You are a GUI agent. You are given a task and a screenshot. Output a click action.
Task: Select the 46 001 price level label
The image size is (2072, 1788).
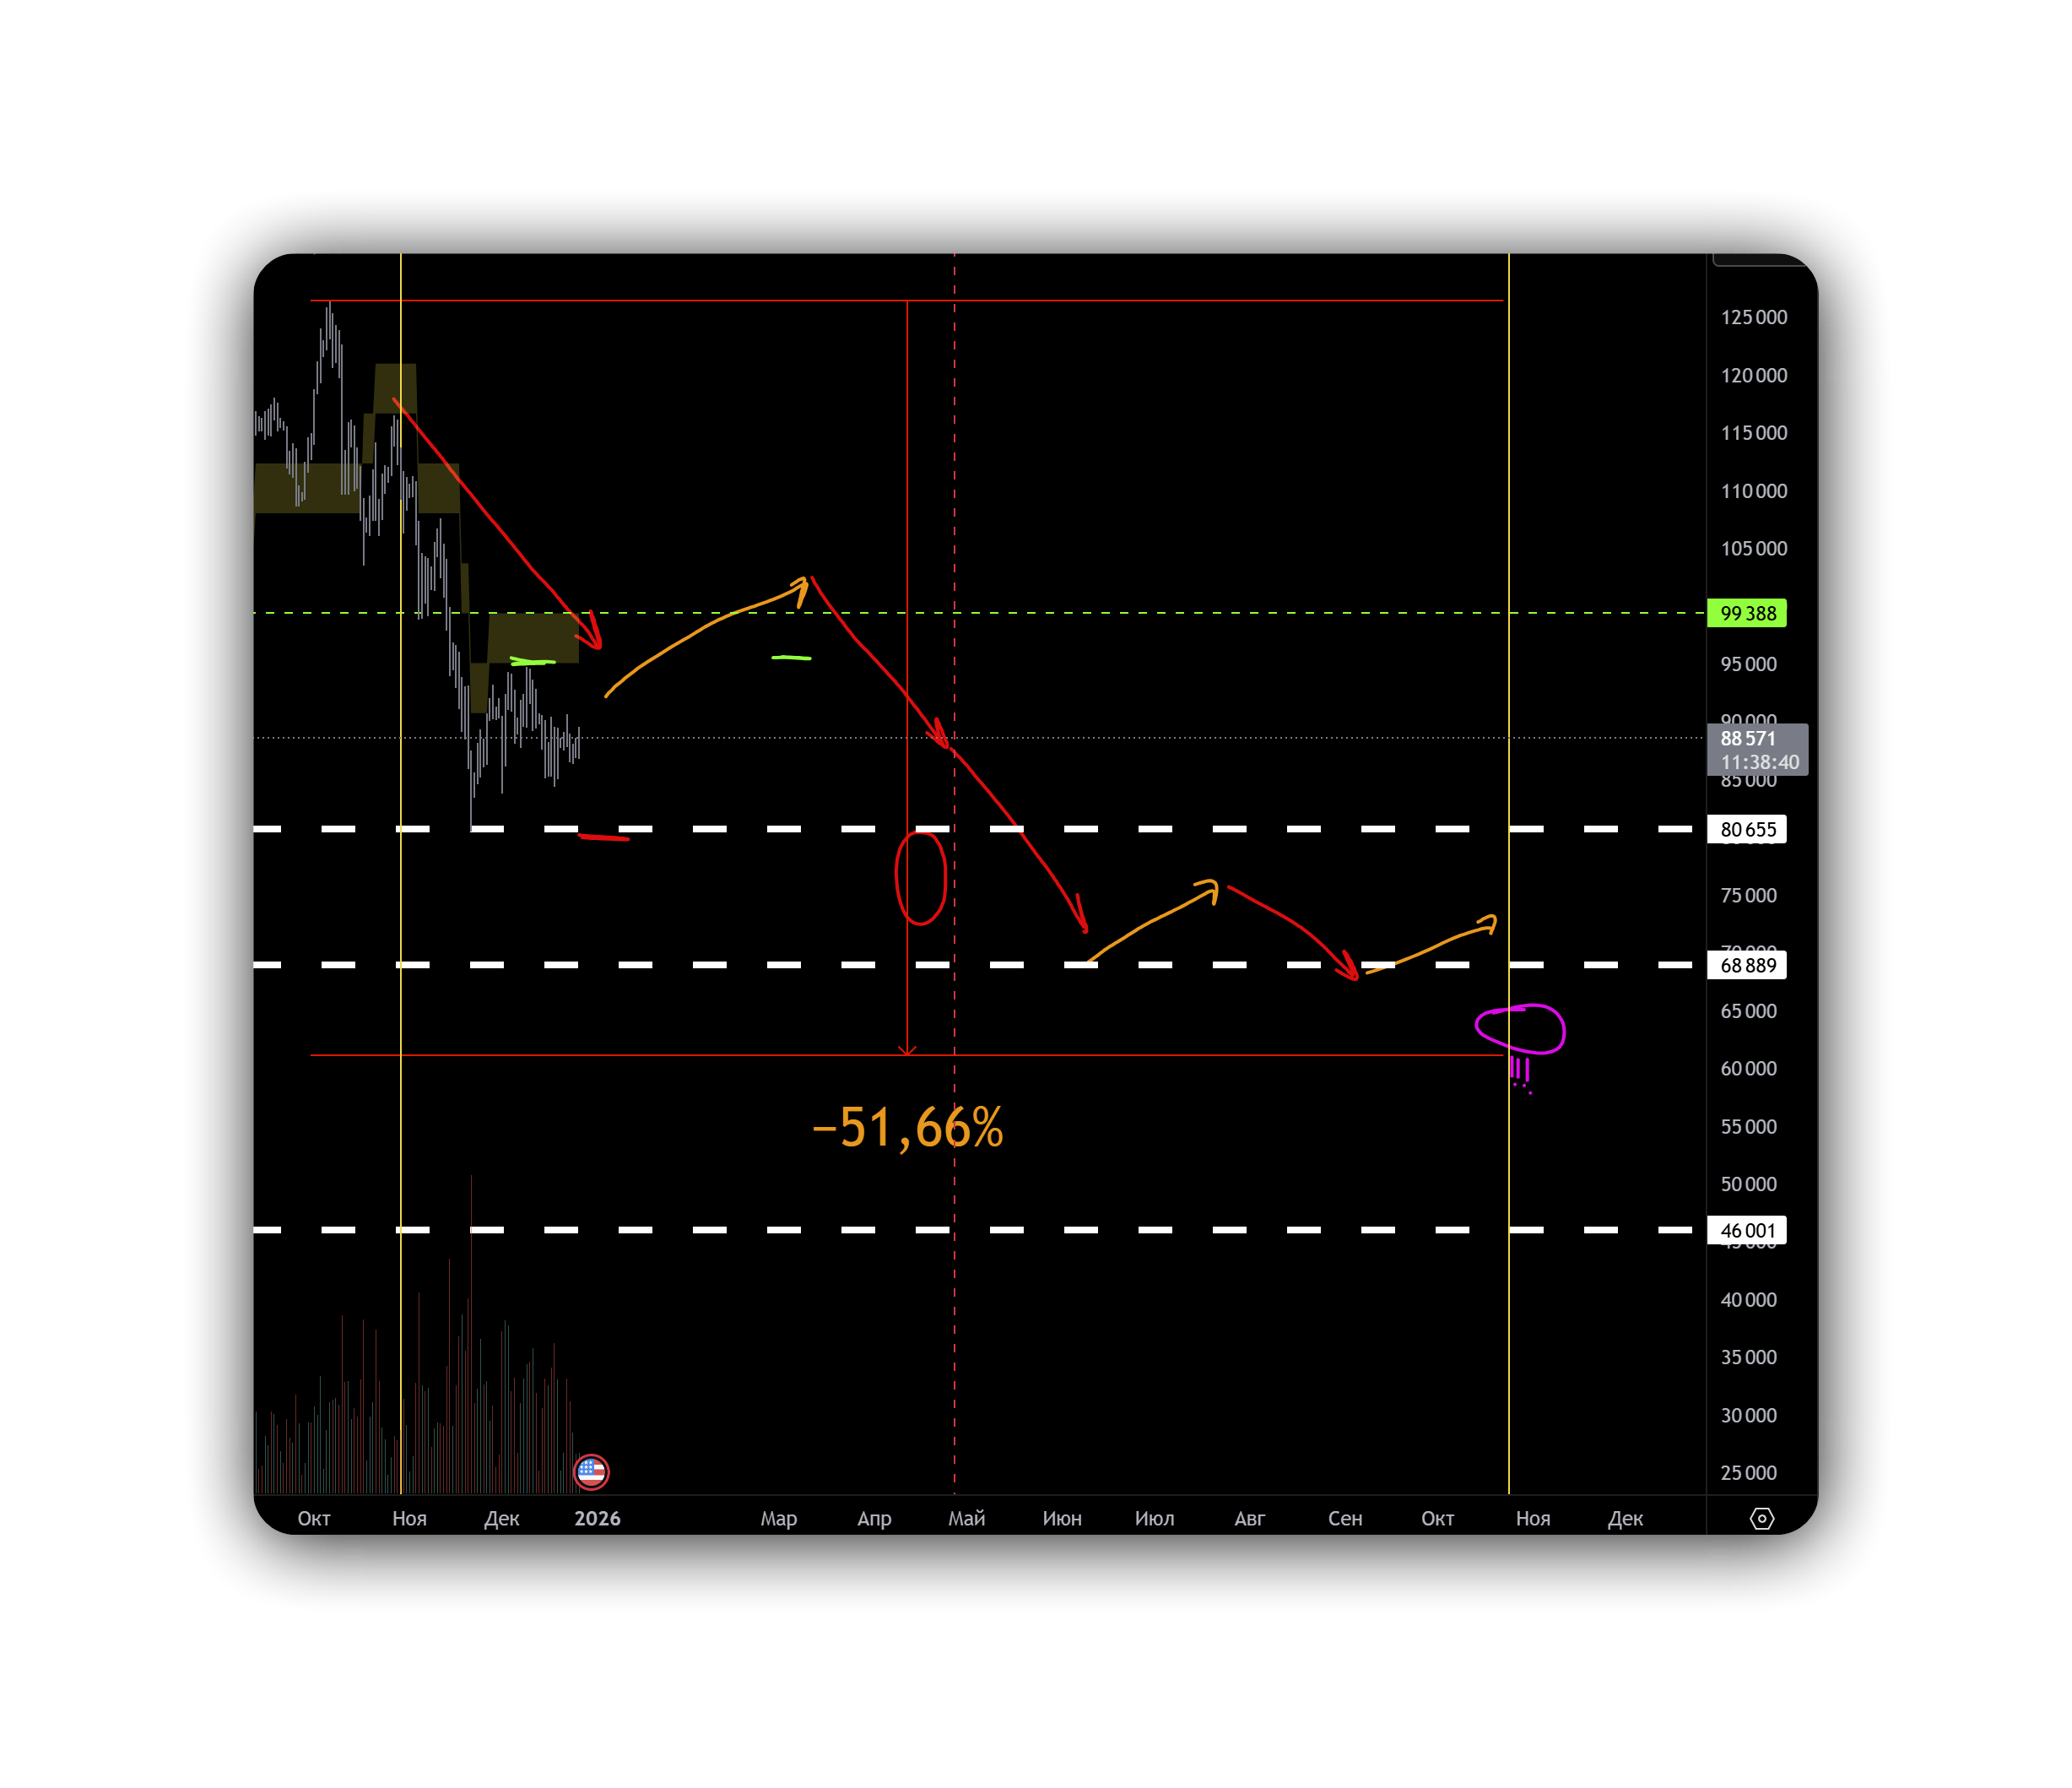pos(1746,1230)
